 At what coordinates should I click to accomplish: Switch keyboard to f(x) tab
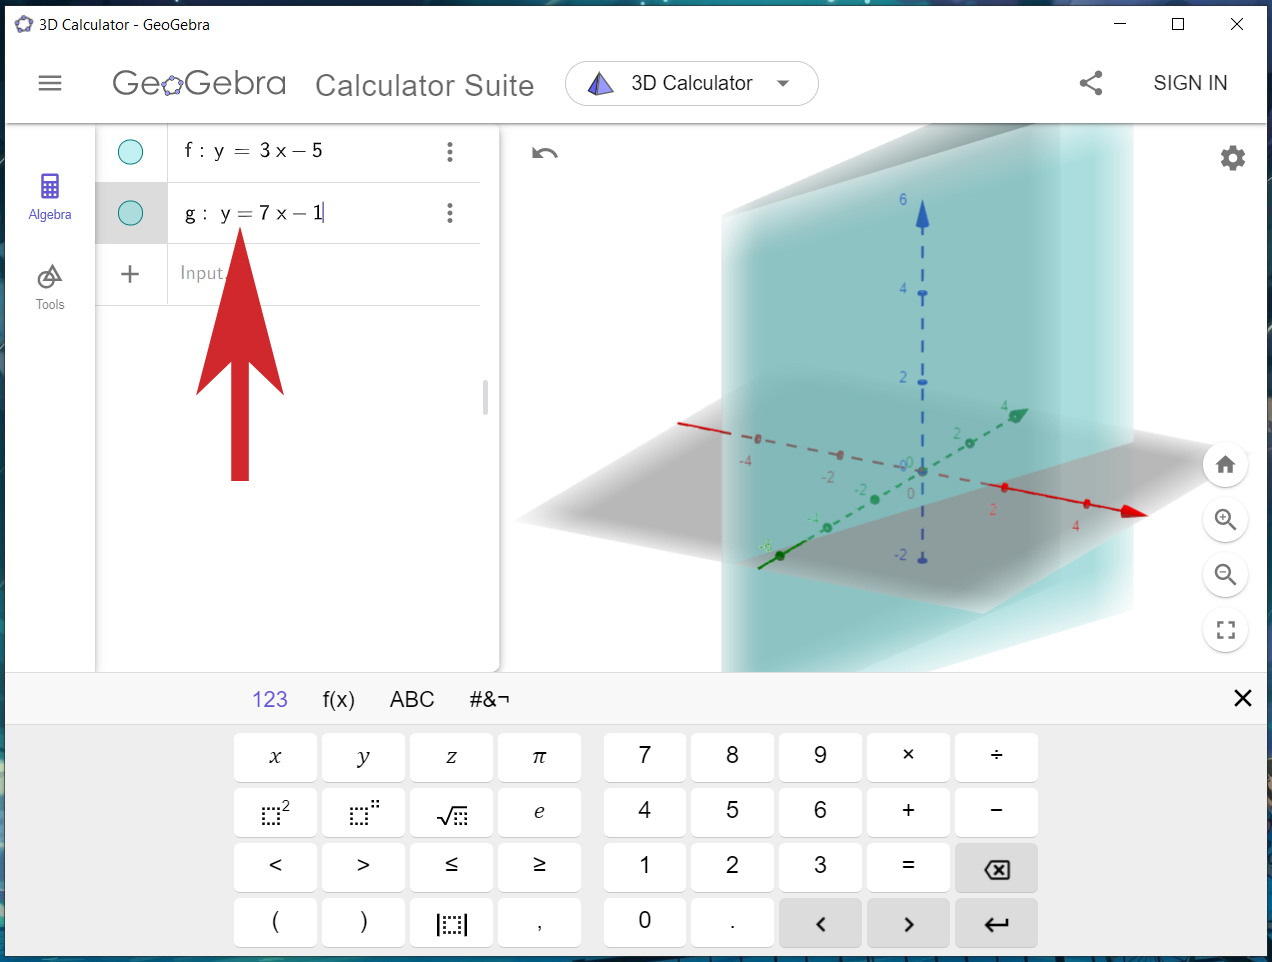click(x=339, y=699)
